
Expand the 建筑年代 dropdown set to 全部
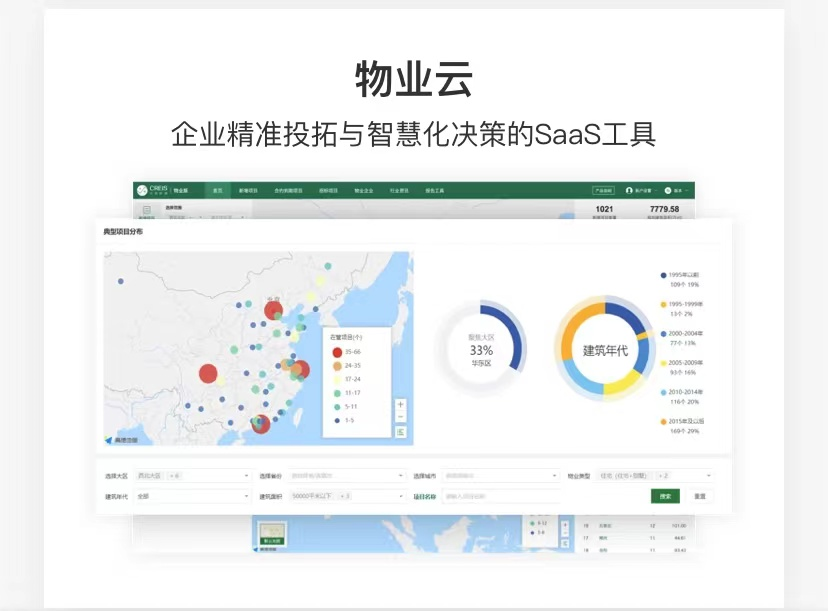[192, 496]
